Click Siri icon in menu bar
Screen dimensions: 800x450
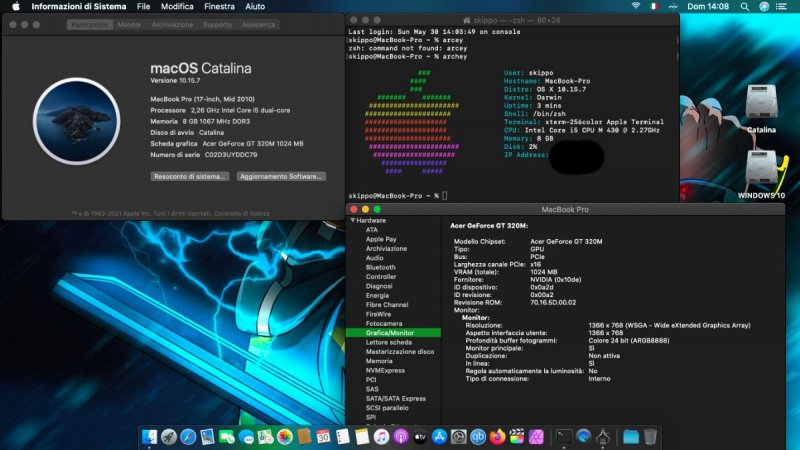point(764,6)
